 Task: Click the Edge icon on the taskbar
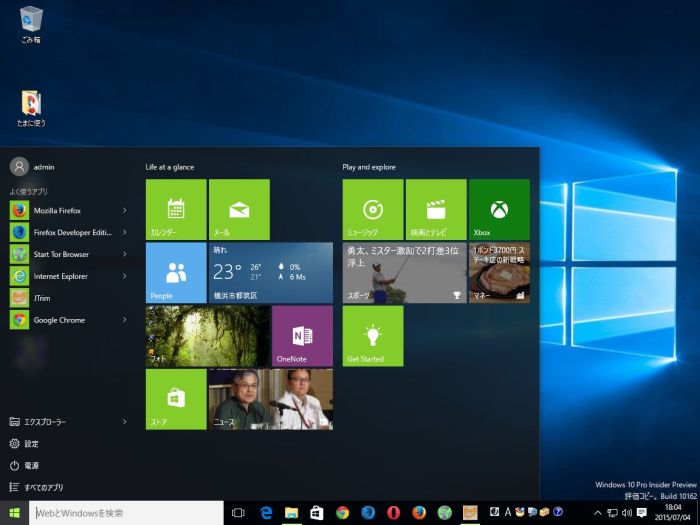pyautogui.click(x=267, y=513)
